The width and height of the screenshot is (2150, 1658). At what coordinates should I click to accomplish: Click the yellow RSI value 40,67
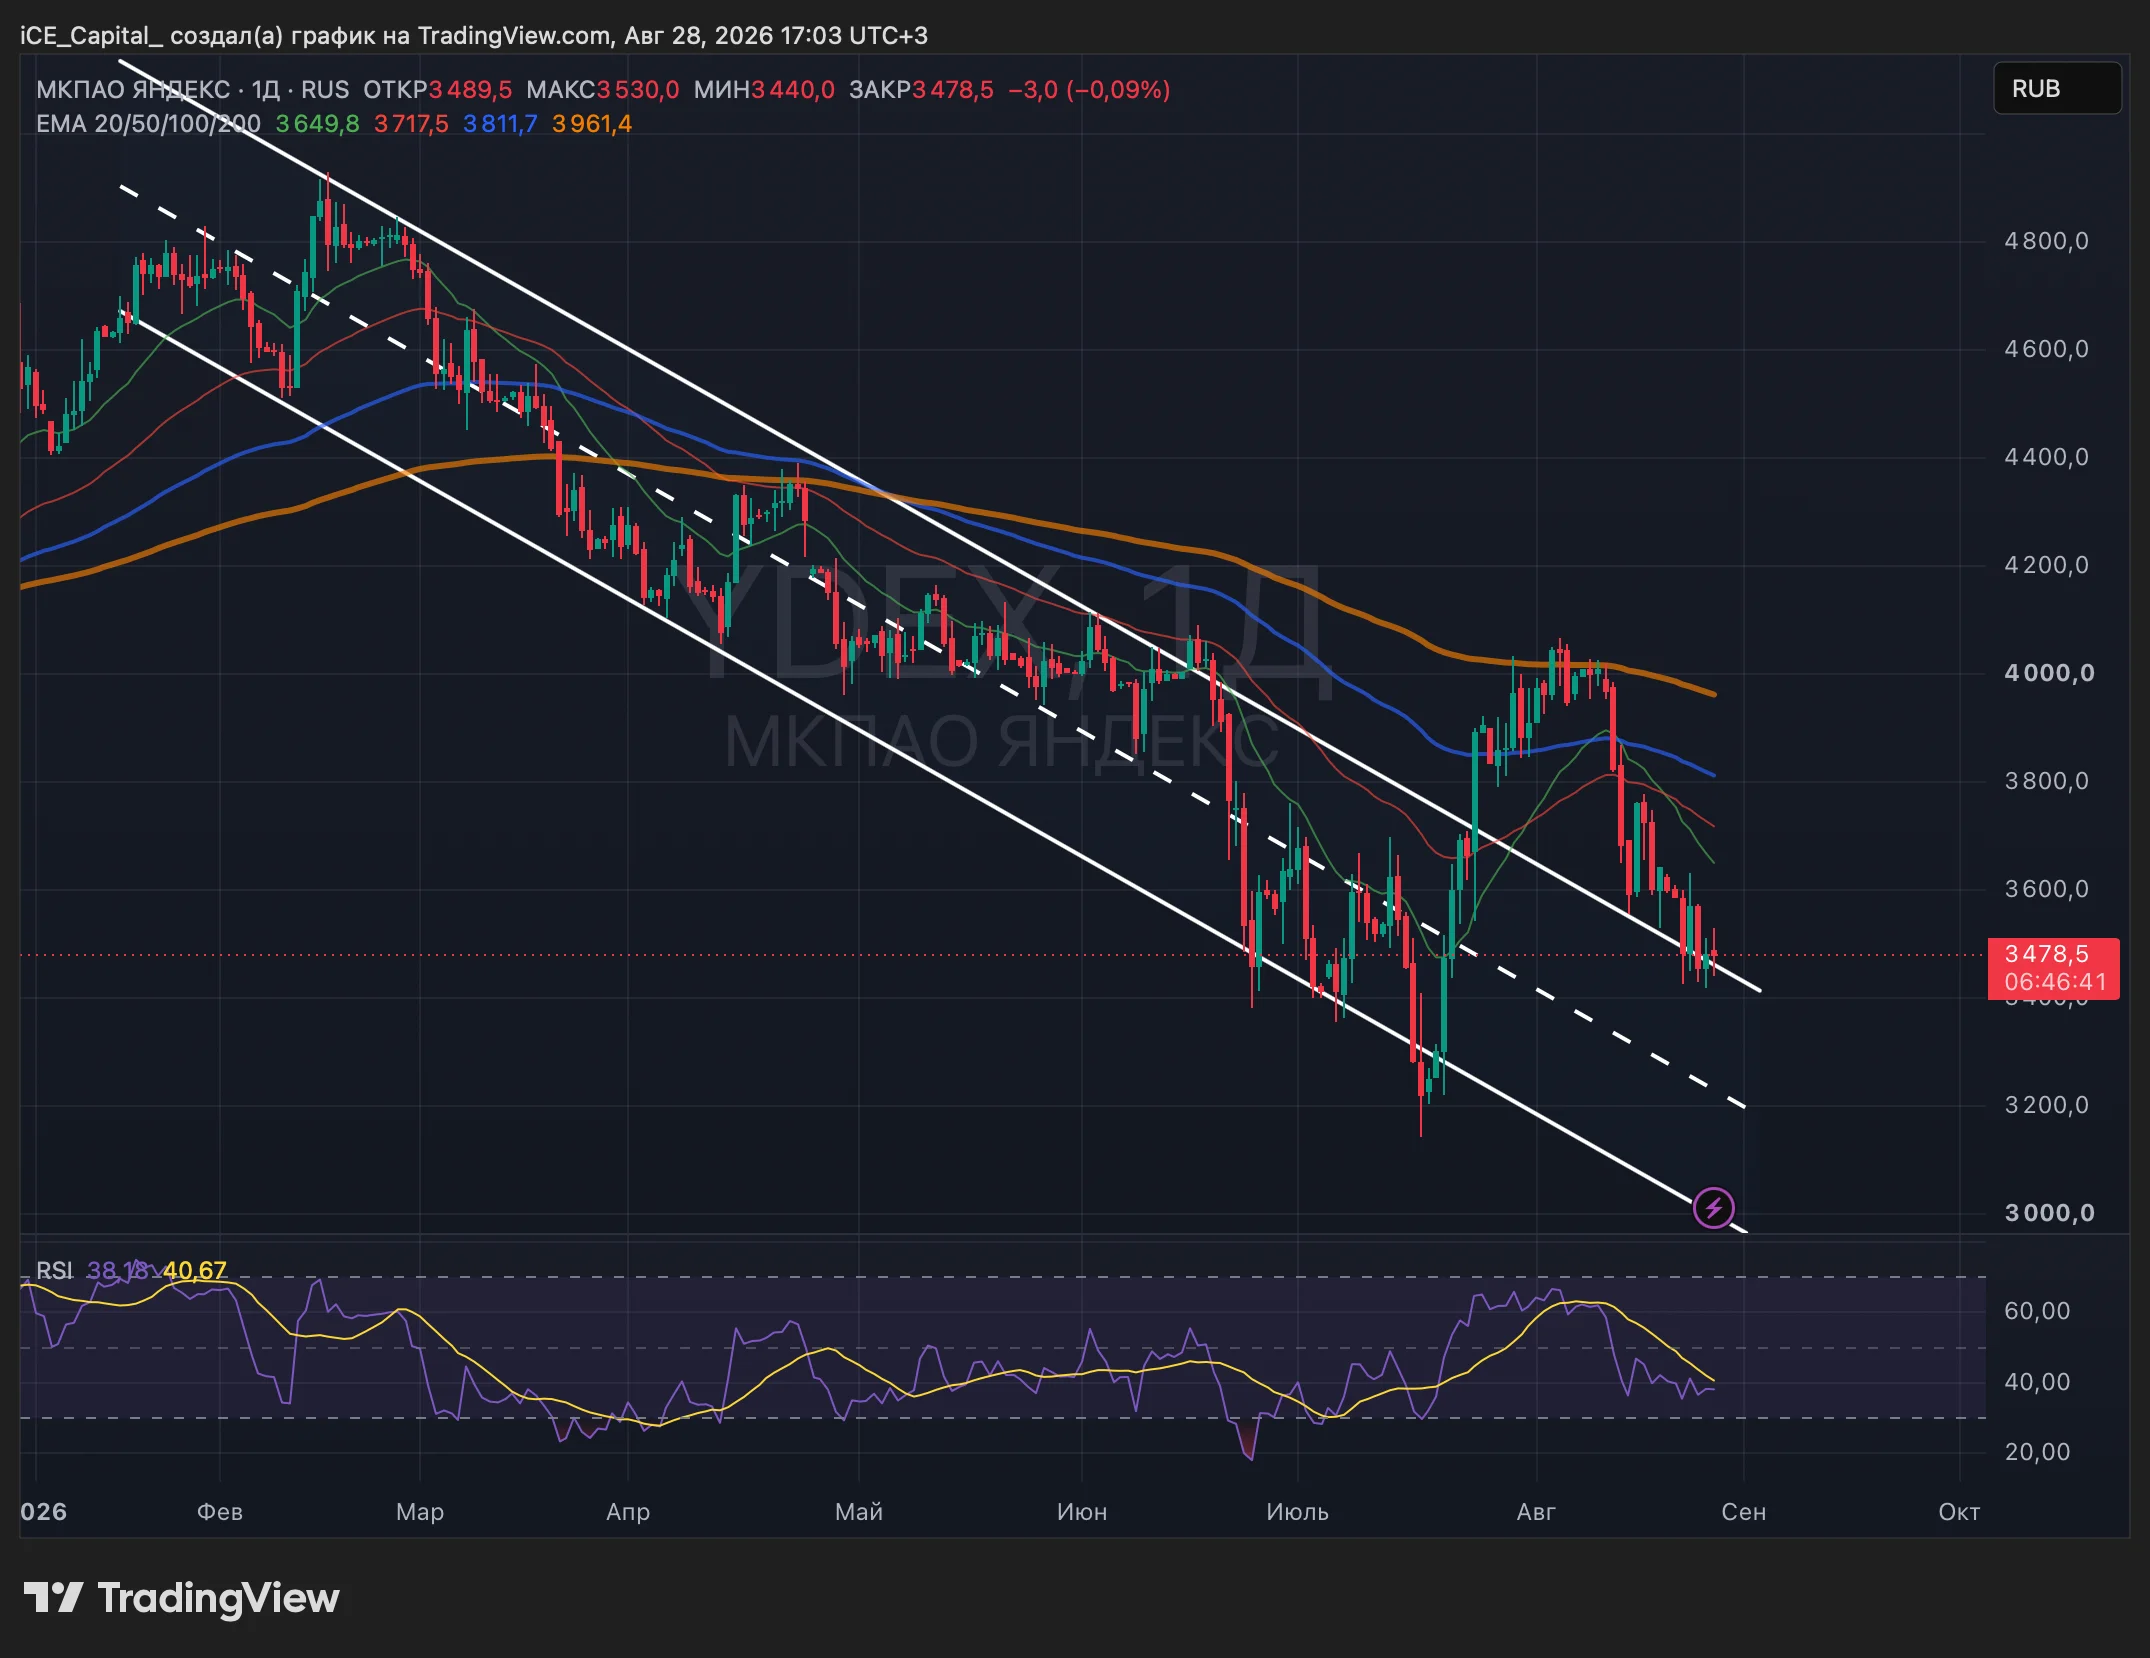(x=195, y=1271)
